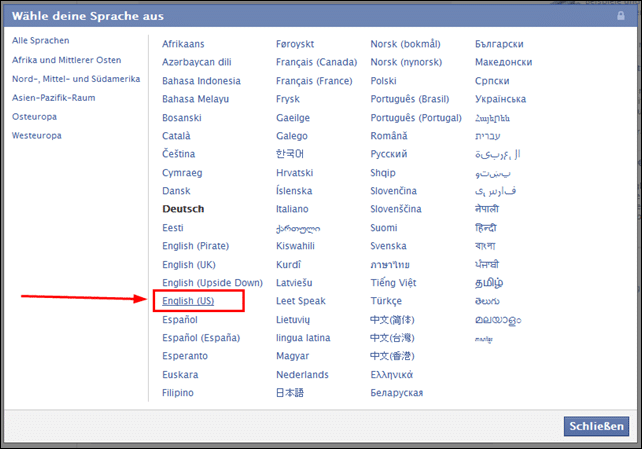This screenshot has height=449, width=642.
Task: Select Galego language
Action: 292,136
